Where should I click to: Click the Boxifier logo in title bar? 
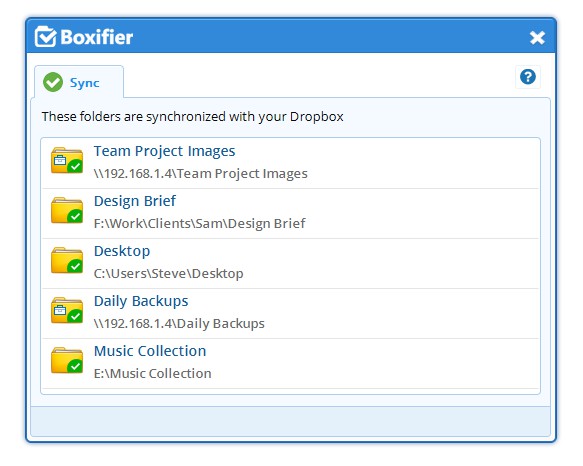tap(84, 37)
